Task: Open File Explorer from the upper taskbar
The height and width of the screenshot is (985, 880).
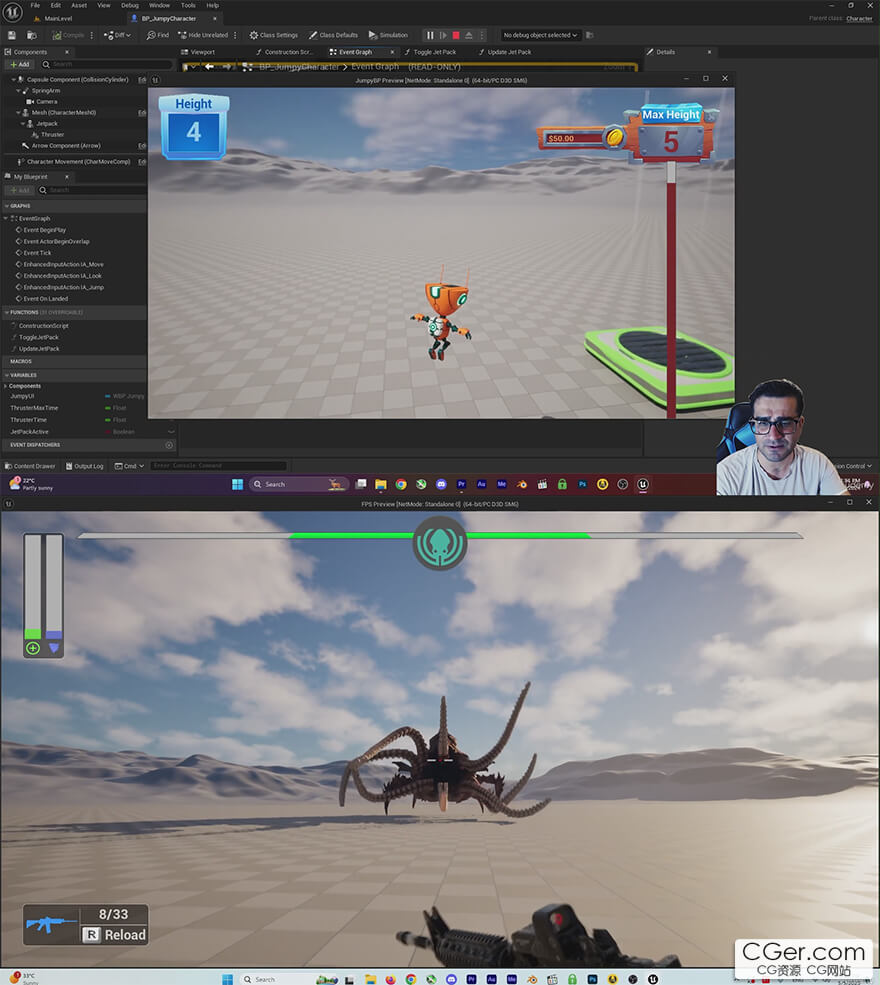Action: tap(381, 484)
